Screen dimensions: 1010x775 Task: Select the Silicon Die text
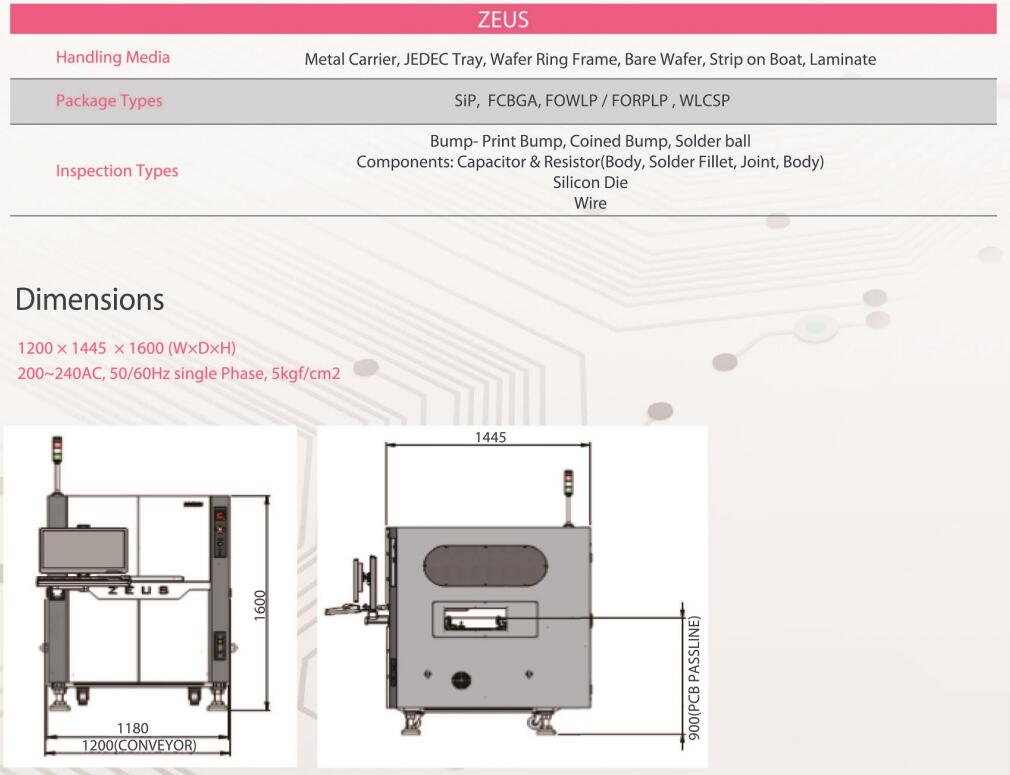click(x=590, y=182)
